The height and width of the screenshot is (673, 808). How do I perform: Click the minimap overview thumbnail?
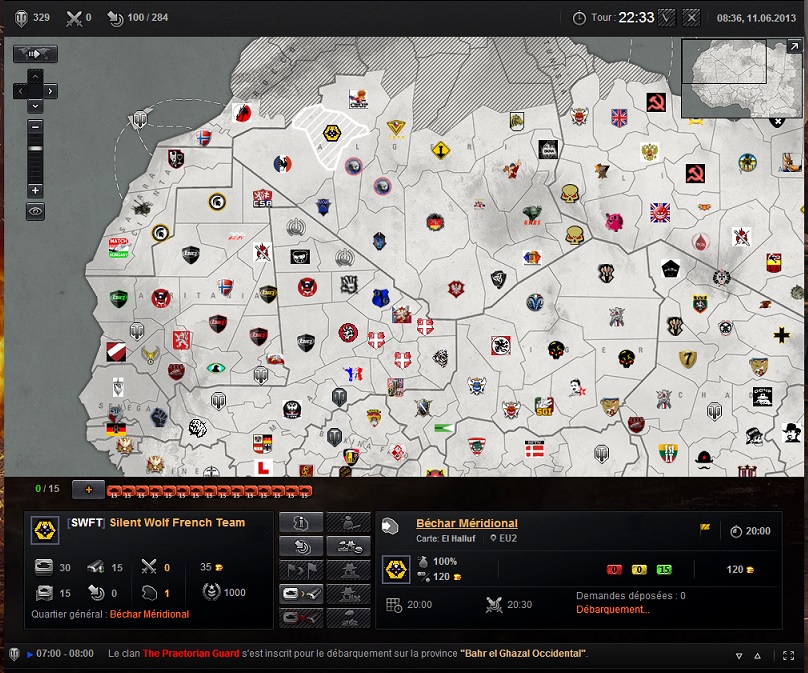click(742, 78)
